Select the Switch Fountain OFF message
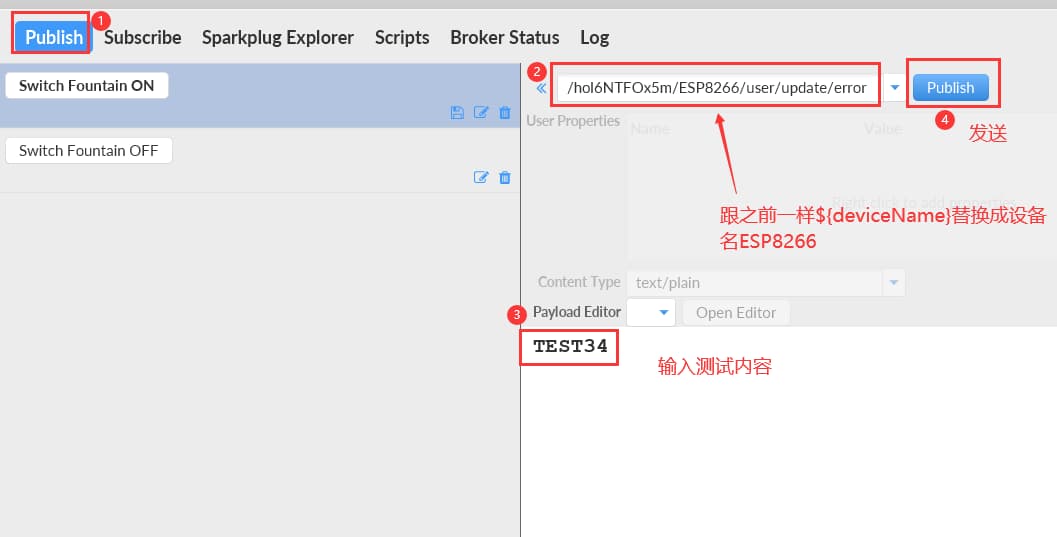Image resolution: width=1057 pixels, height=537 pixels. [89, 150]
